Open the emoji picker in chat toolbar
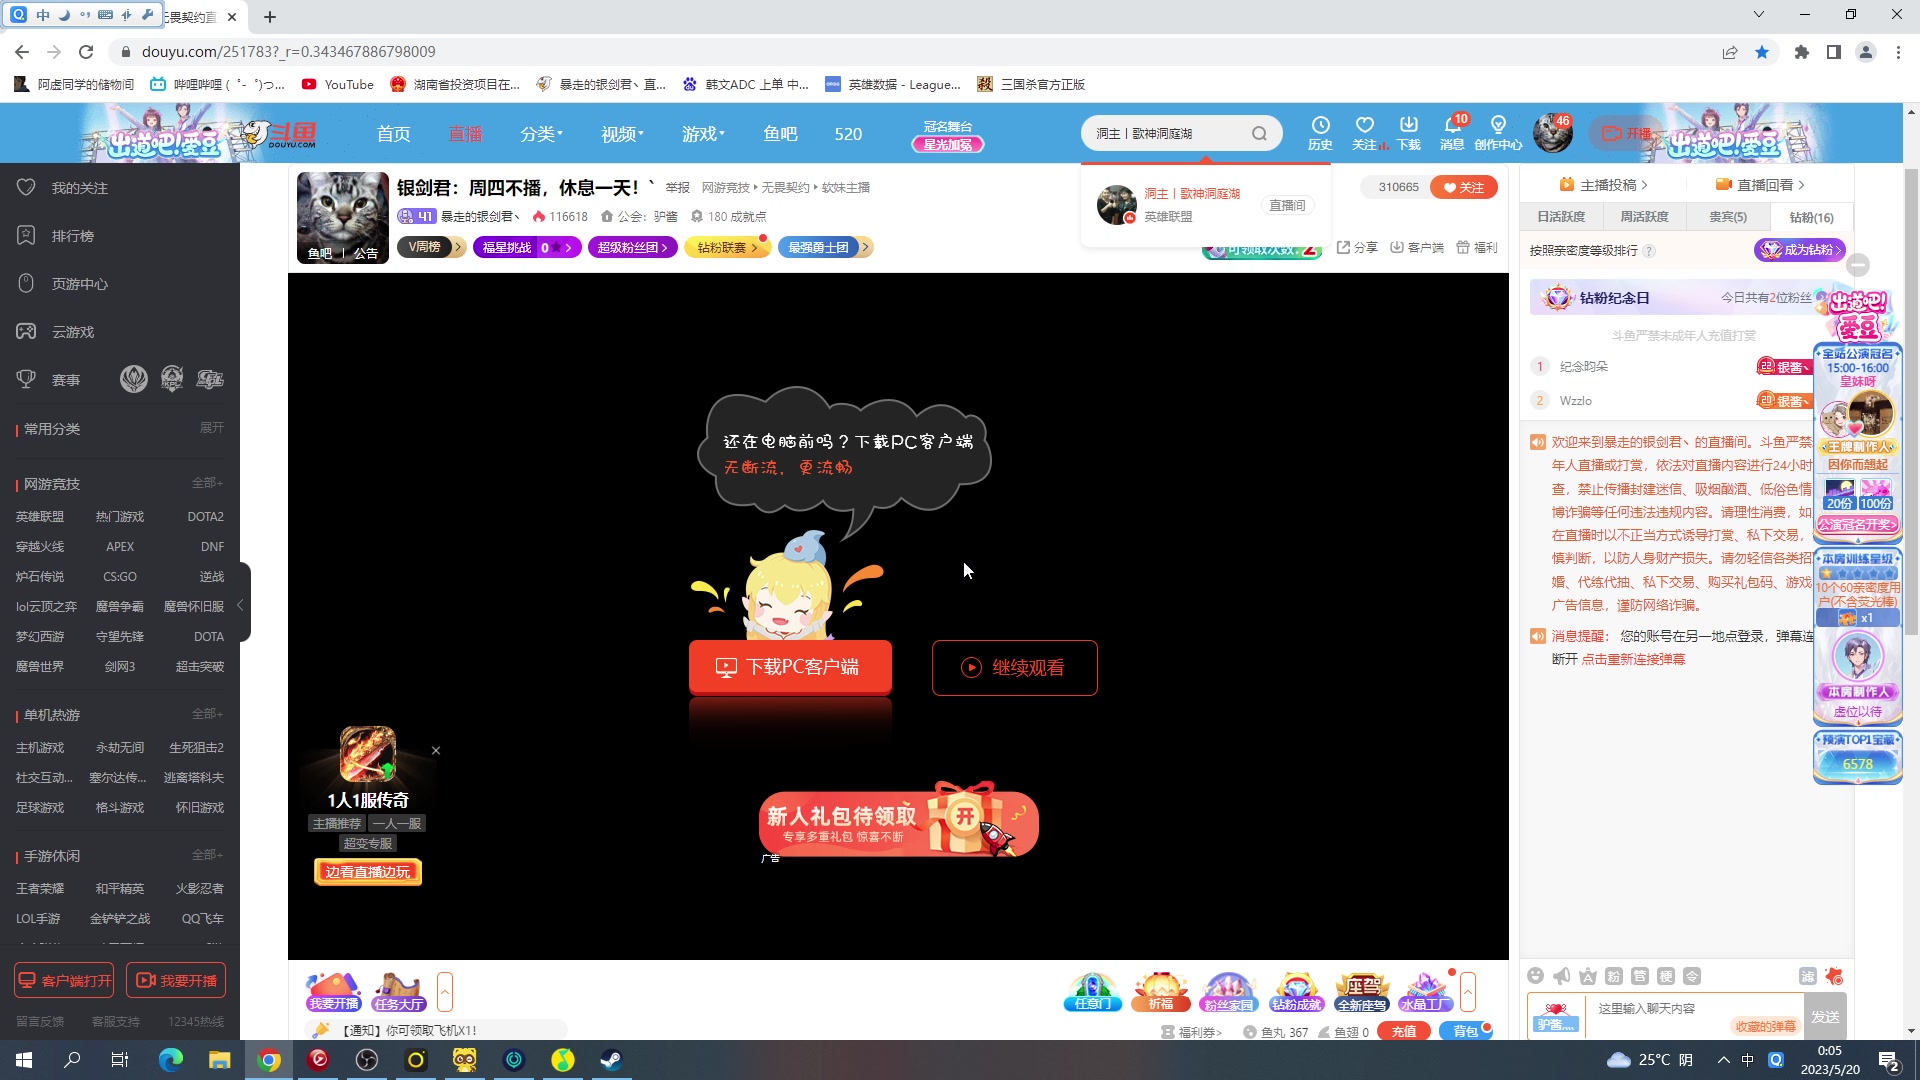1920x1080 pixels. (x=1536, y=975)
